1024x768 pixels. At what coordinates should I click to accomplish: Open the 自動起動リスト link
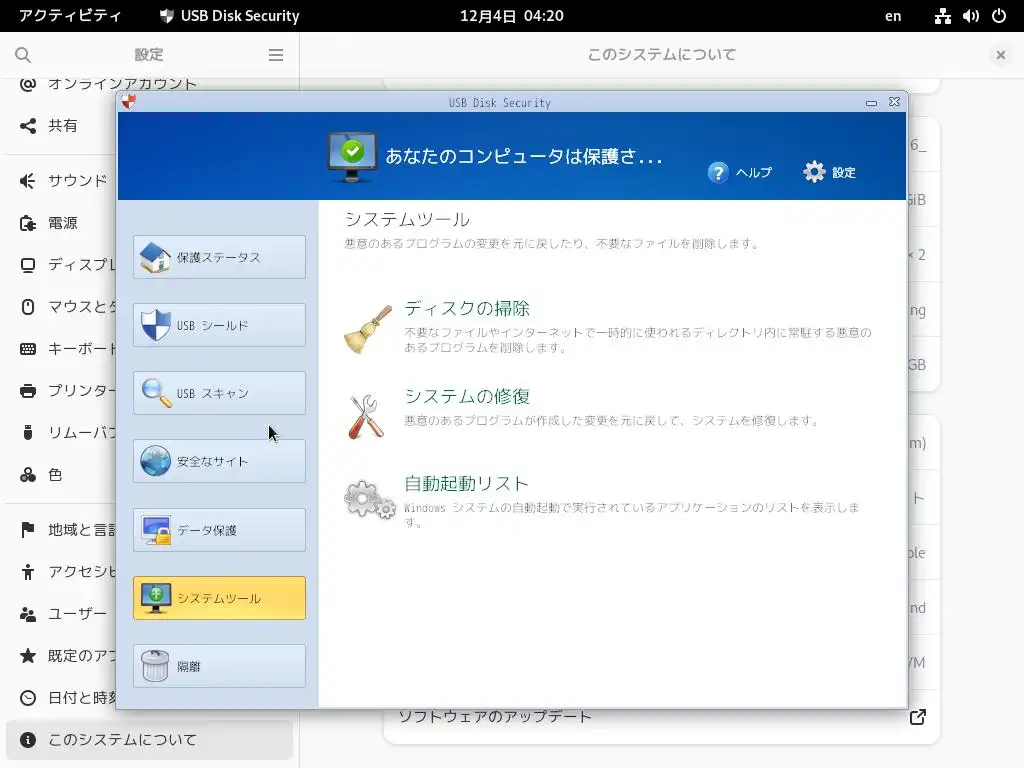click(466, 484)
